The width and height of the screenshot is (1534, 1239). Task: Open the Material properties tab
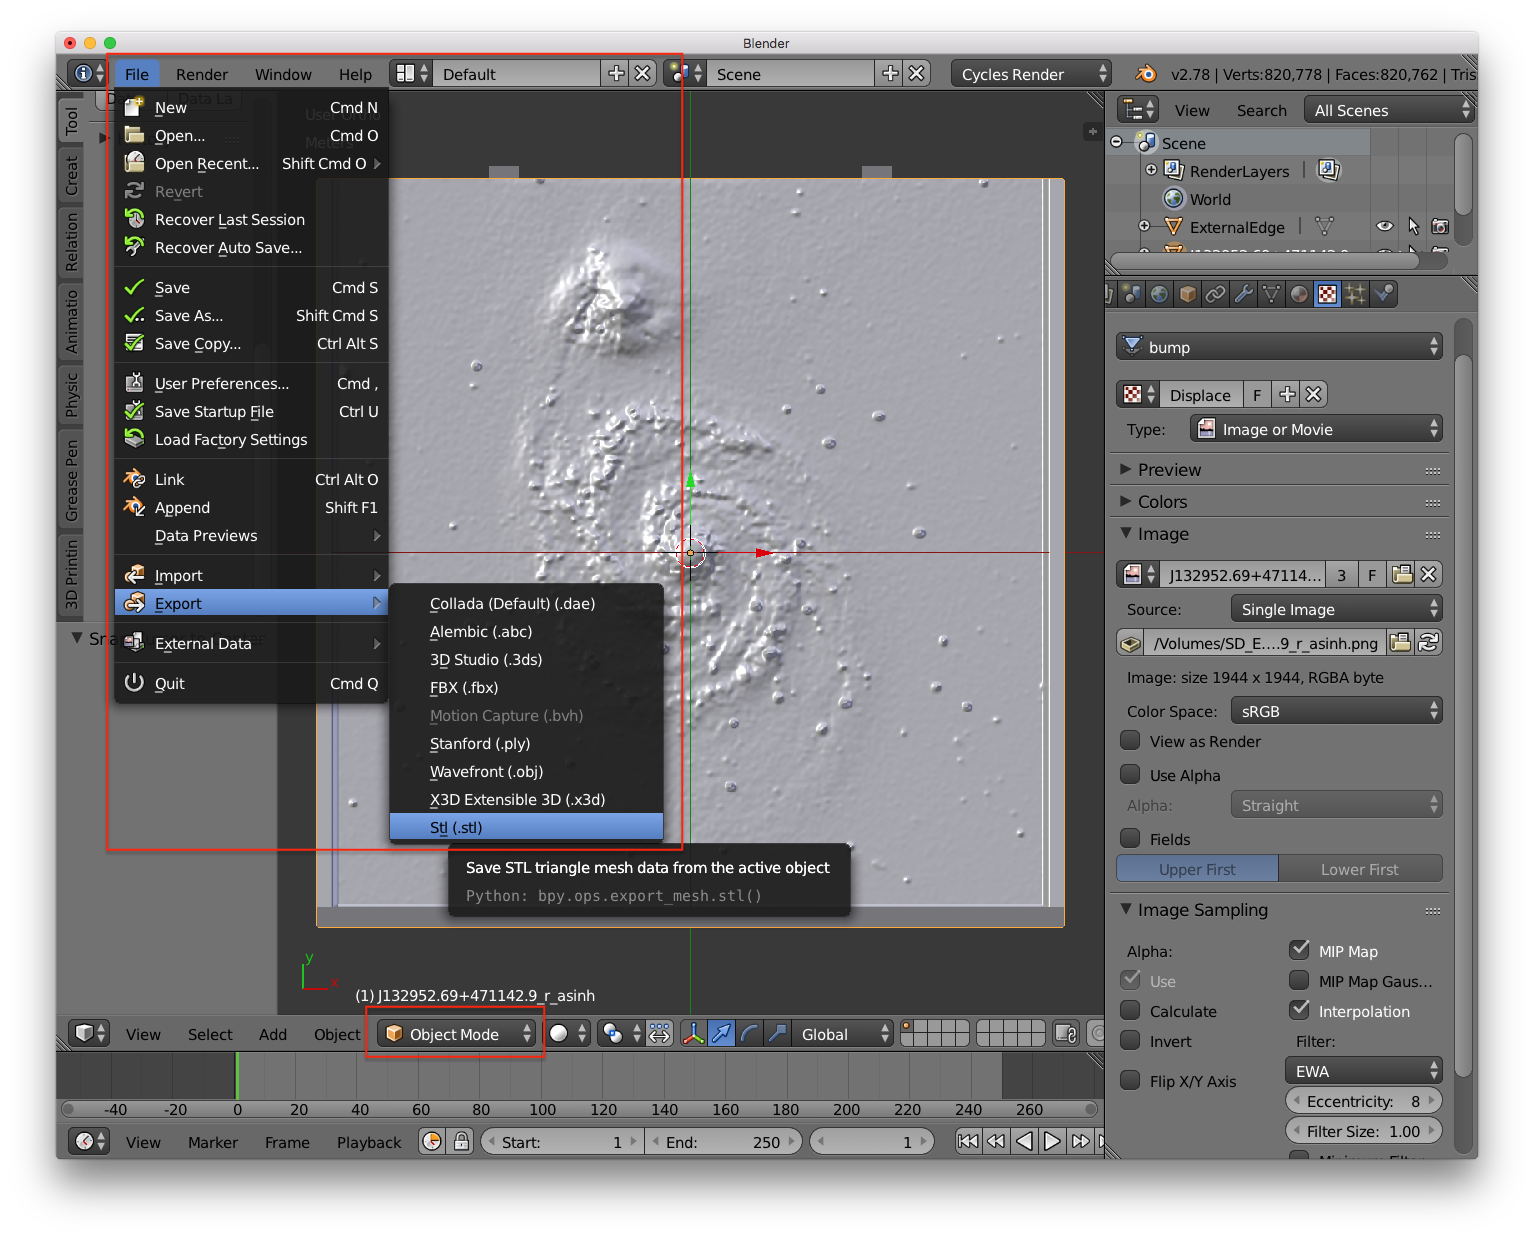1299,293
